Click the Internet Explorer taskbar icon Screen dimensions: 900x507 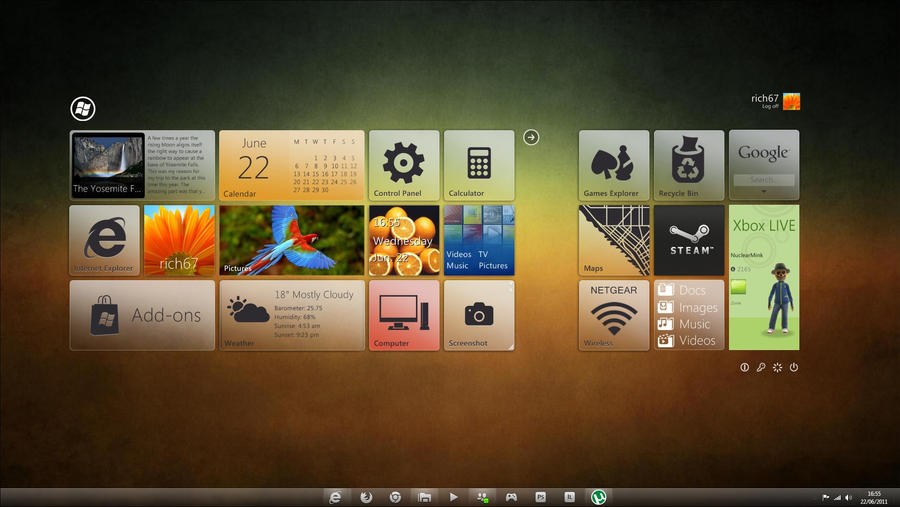tap(335, 497)
